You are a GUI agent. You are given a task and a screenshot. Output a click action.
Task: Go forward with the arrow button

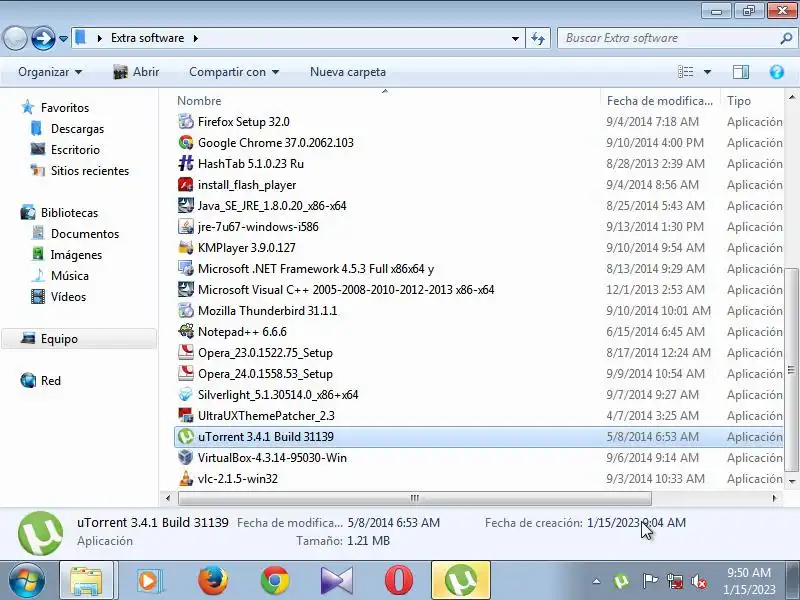[43, 38]
